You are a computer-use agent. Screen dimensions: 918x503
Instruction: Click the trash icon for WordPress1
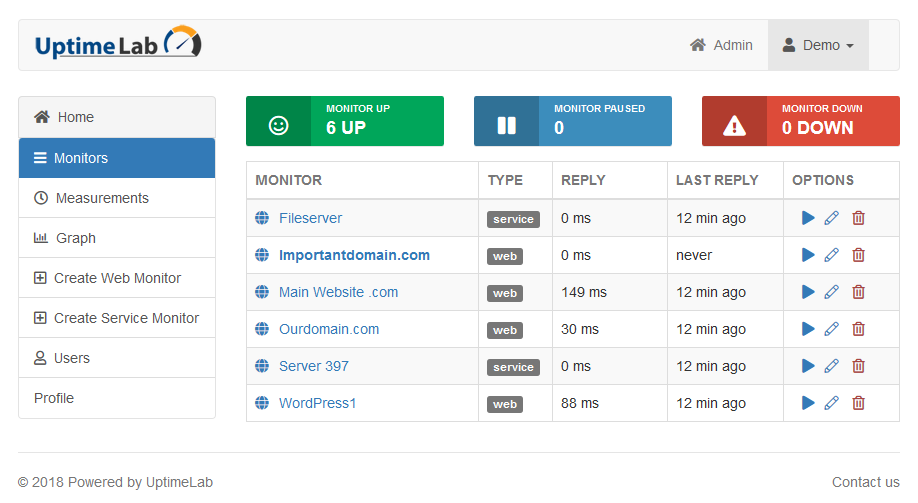(x=858, y=403)
